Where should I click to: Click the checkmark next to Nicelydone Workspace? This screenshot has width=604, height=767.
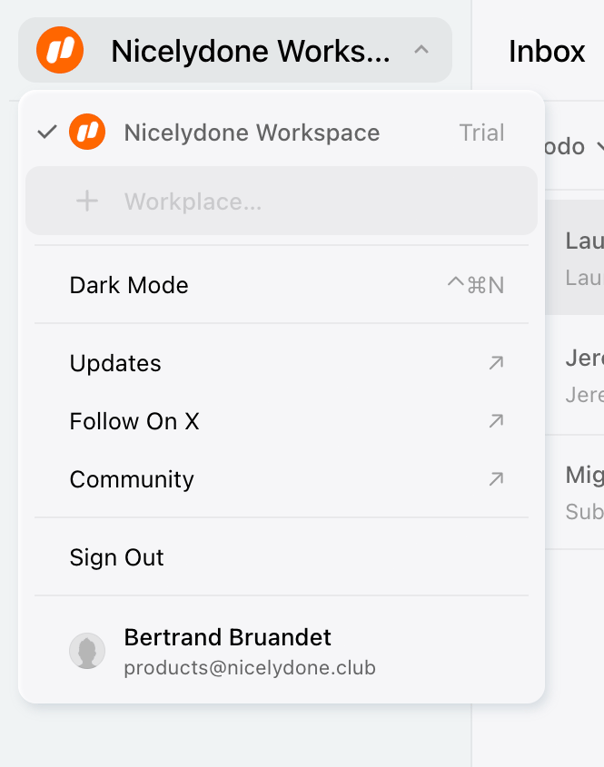click(x=47, y=132)
